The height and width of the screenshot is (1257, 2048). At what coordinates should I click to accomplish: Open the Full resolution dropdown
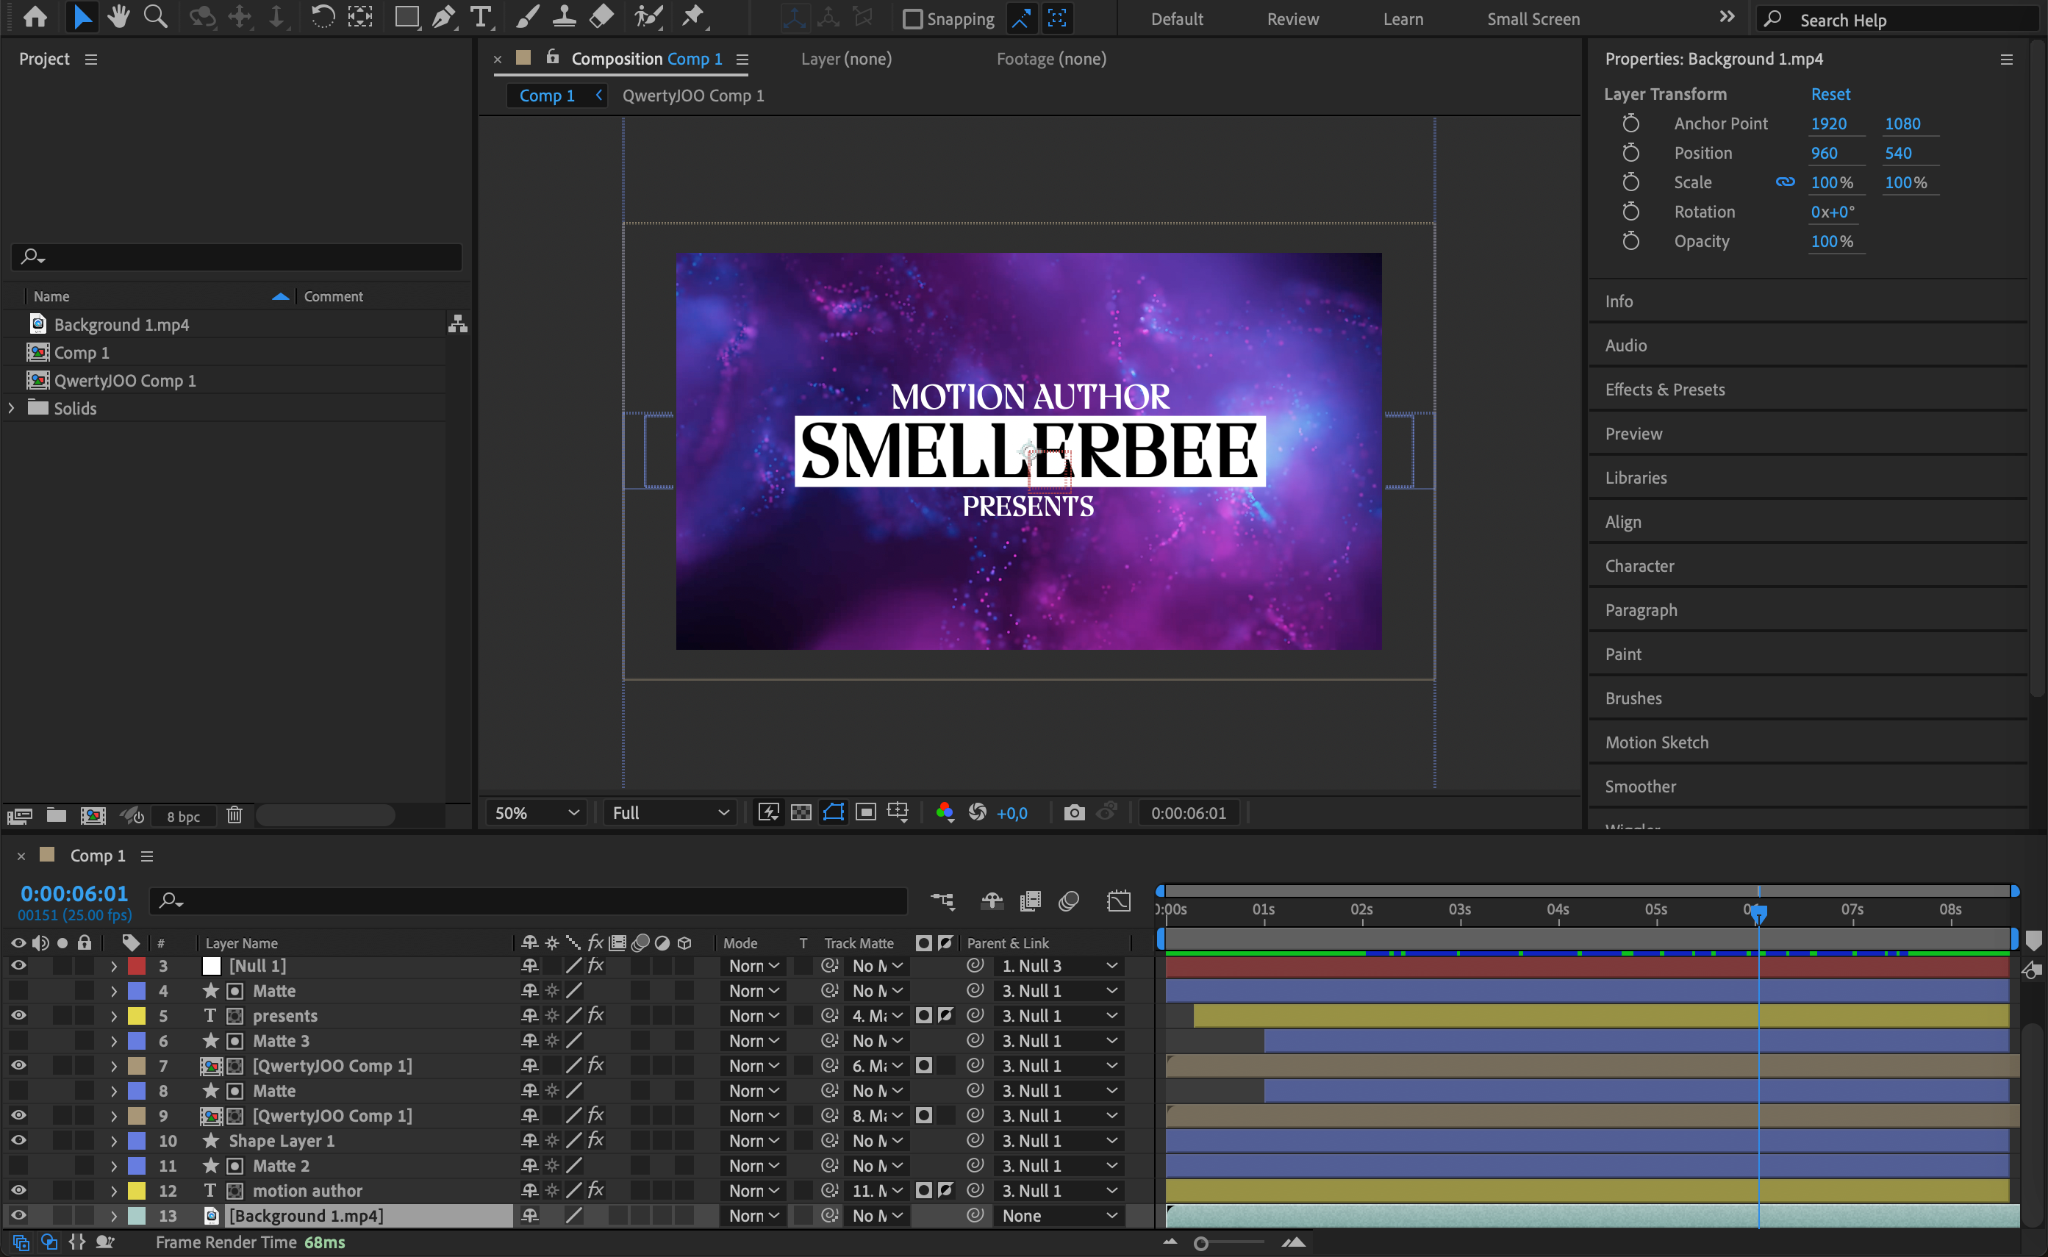pyautogui.click(x=669, y=813)
